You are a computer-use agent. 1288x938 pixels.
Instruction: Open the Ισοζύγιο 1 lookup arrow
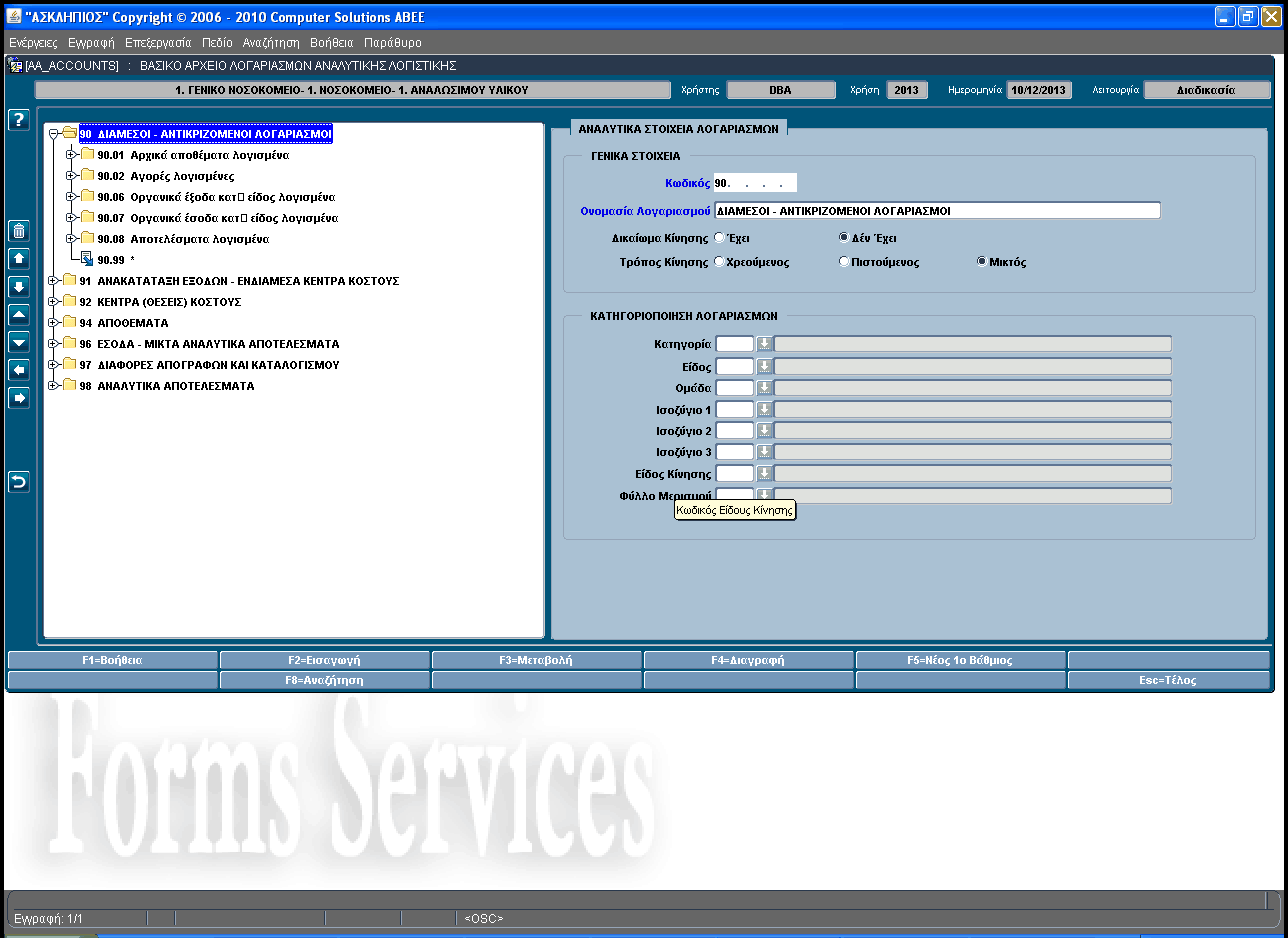[764, 409]
